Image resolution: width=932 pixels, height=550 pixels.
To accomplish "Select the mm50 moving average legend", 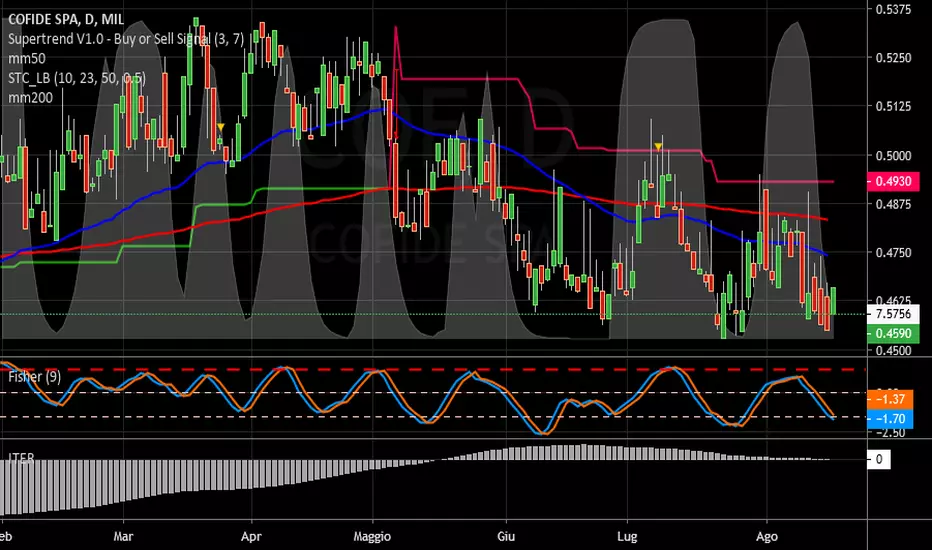I will pyautogui.click(x=23, y=59).
